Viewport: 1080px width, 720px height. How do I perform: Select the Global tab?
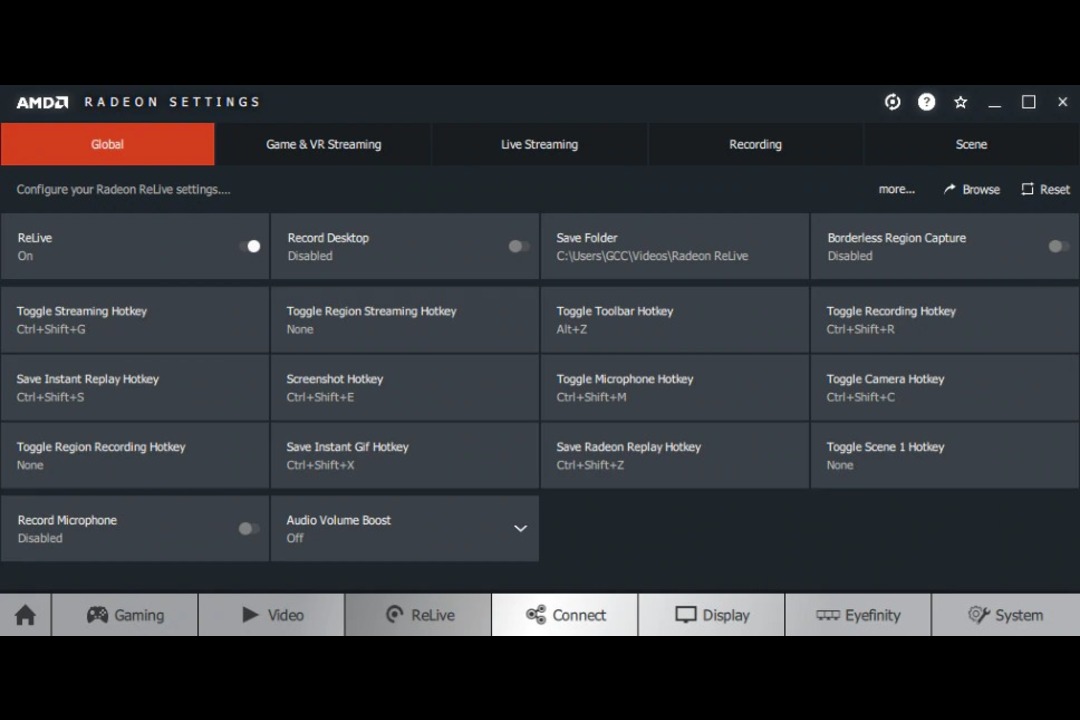[x=107, y=144]
